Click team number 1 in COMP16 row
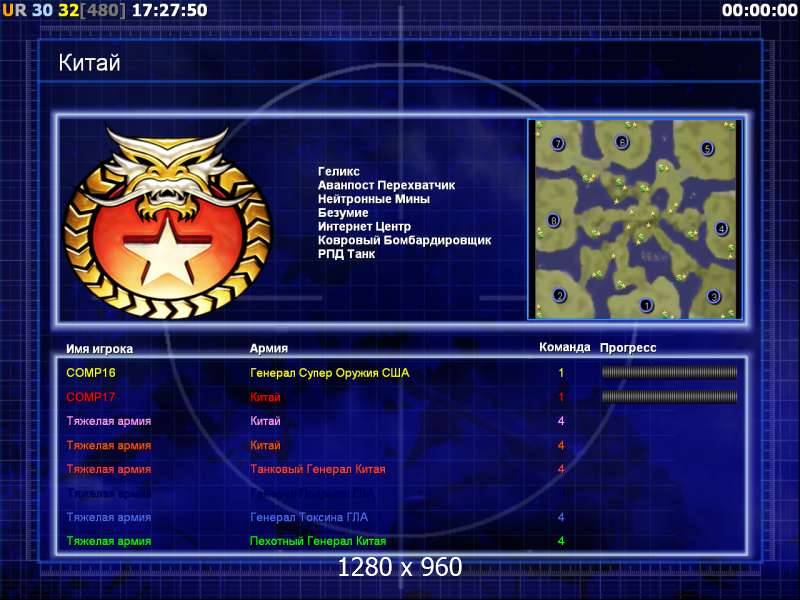Viewport: 800px width, 600px height. tap(561, 373)
